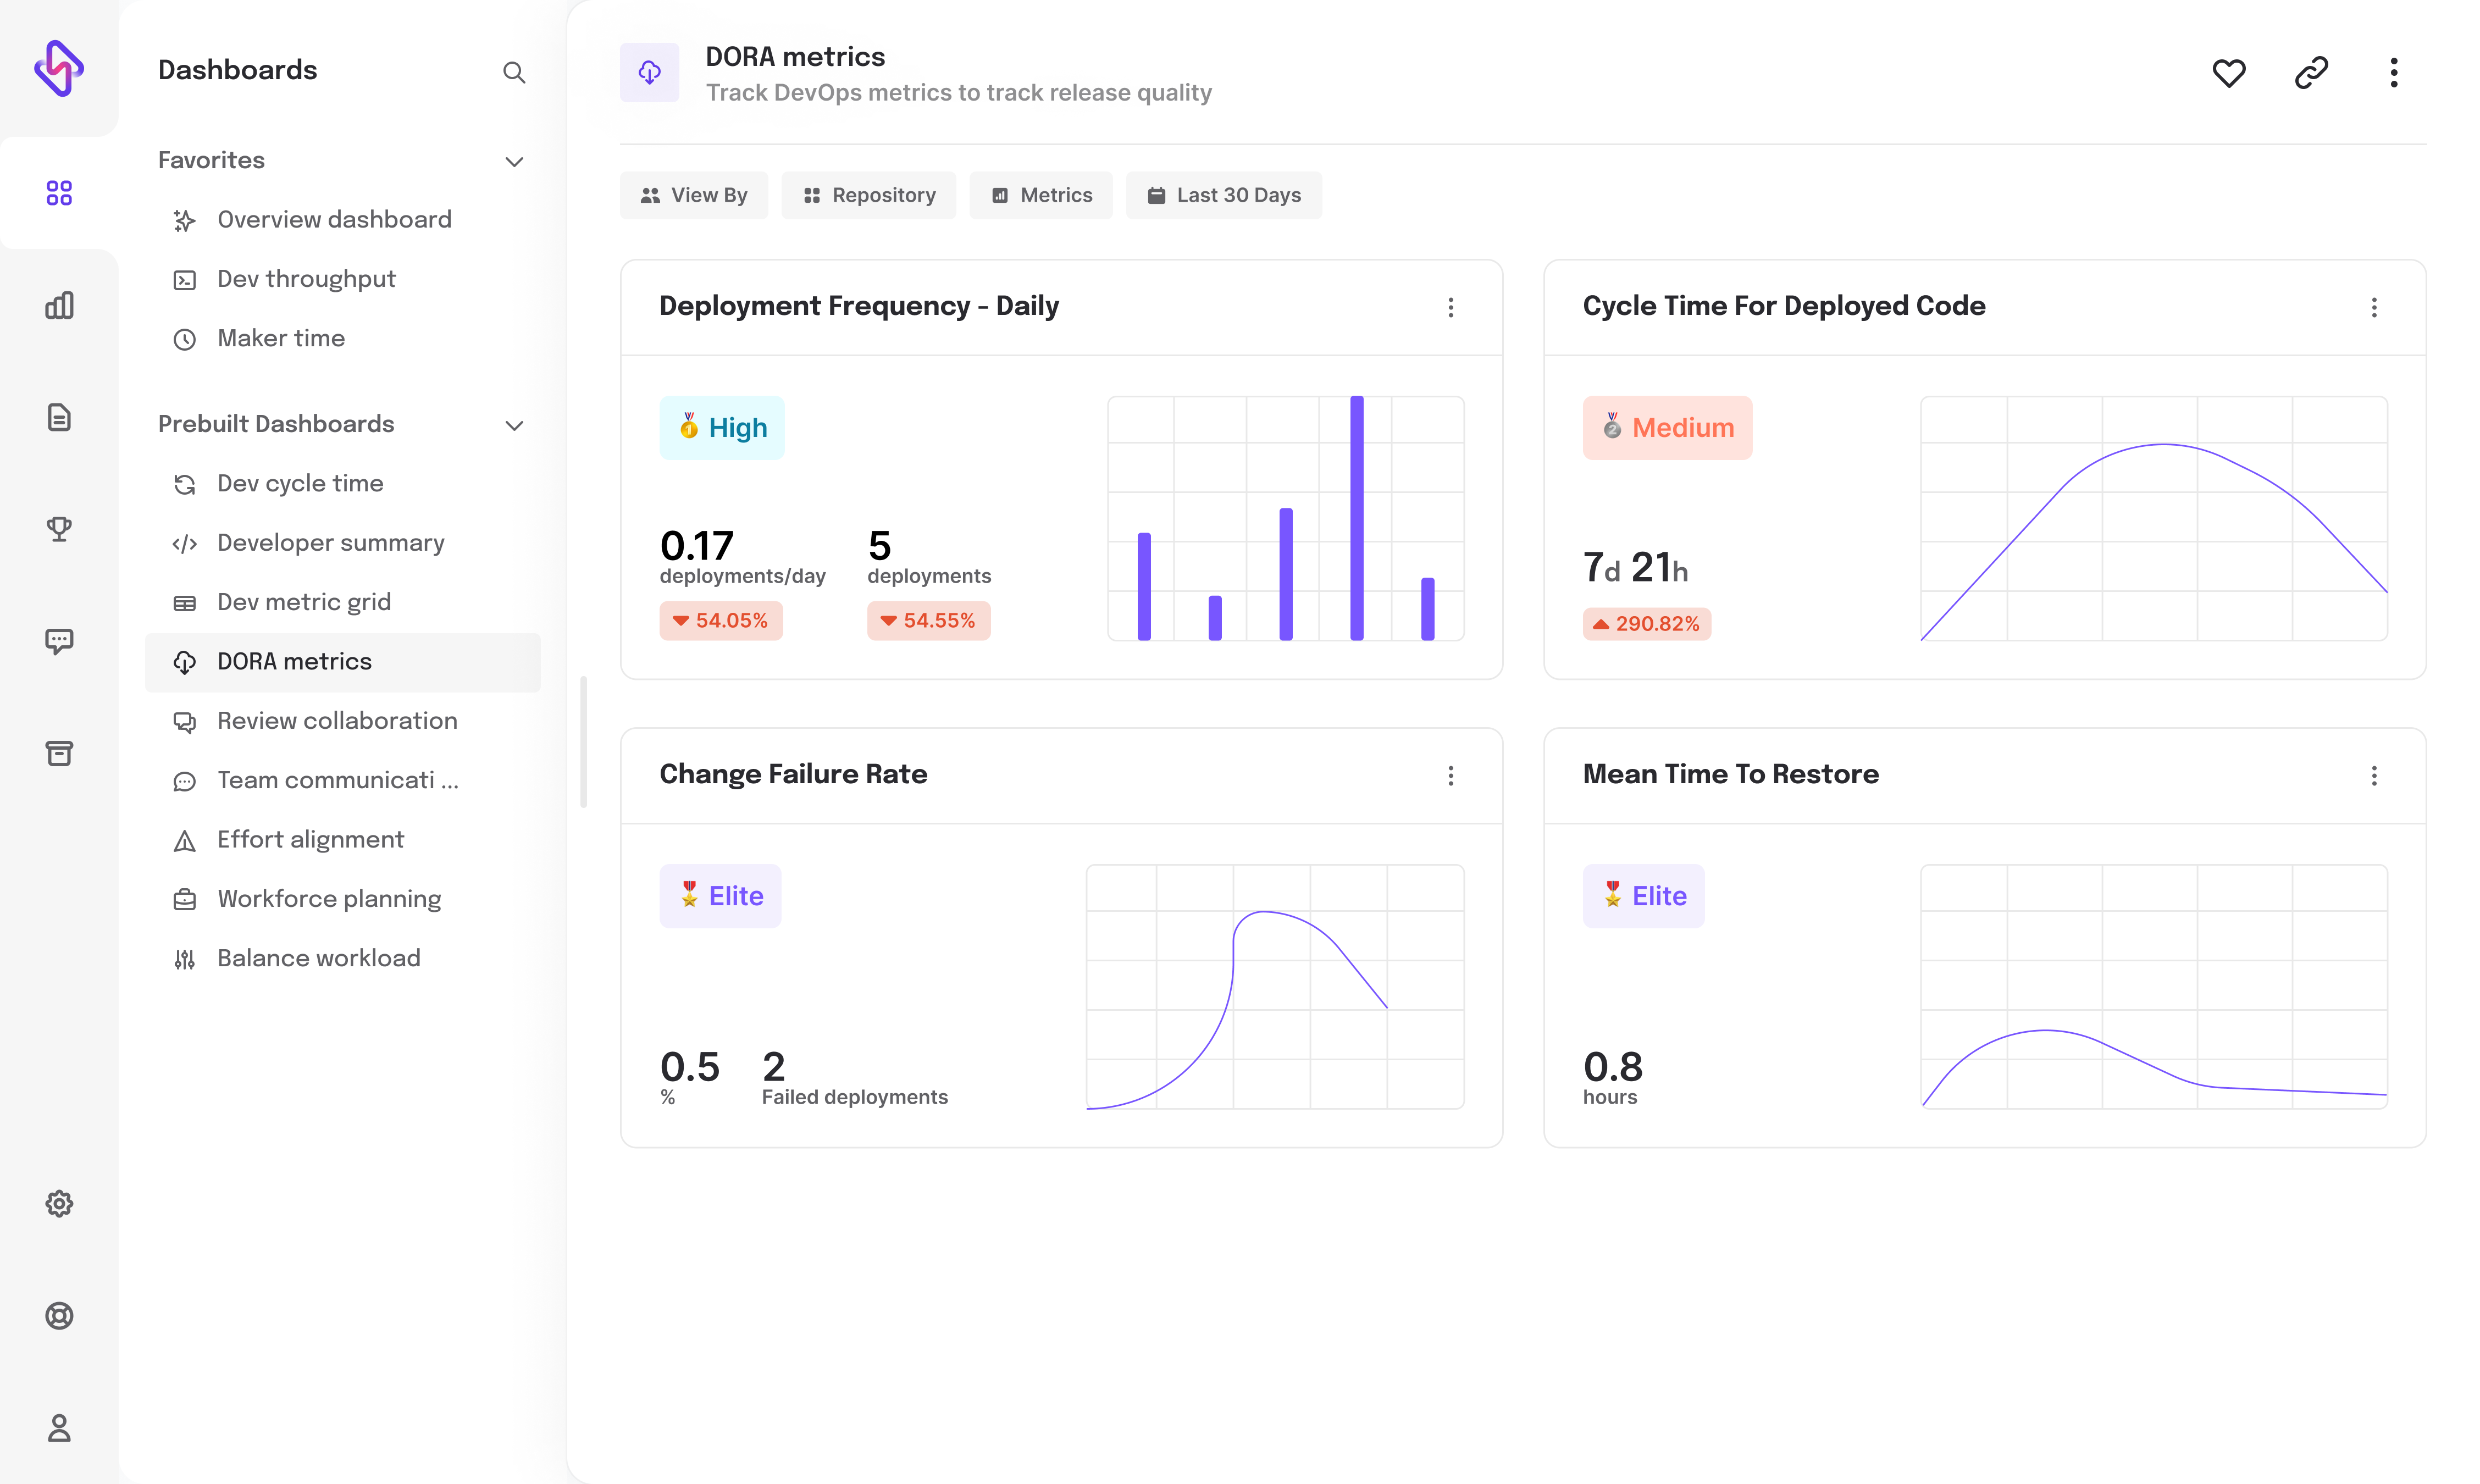Click the Dev throughput terminal icon
The height and width of the screenshot is (1484, 2480).
pyautogui.click(x=184, y=280)
